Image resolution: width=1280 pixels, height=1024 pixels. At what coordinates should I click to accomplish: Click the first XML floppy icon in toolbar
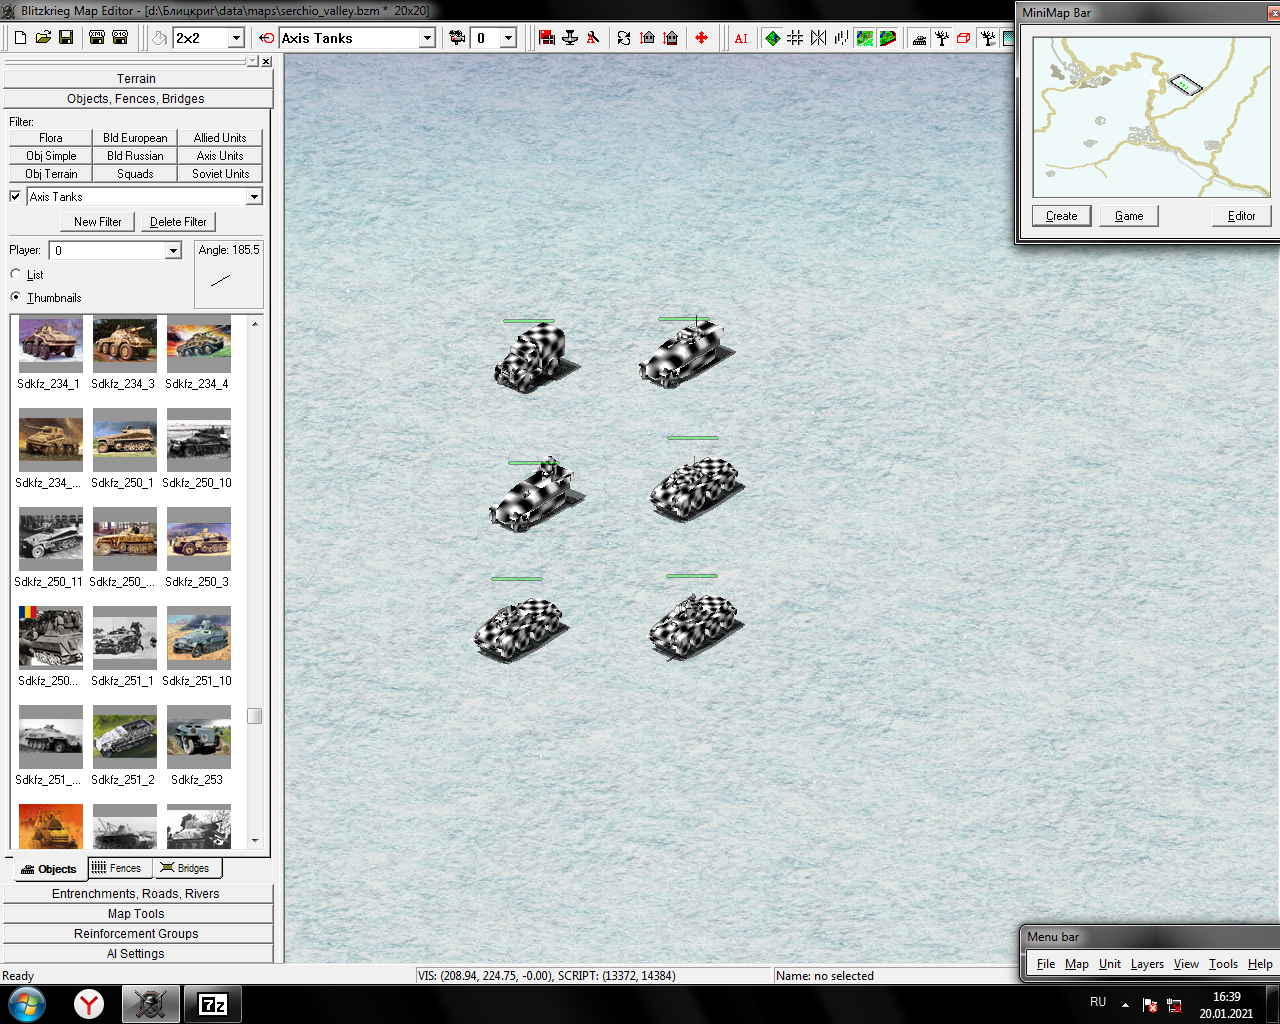click(x=97, y=38)
